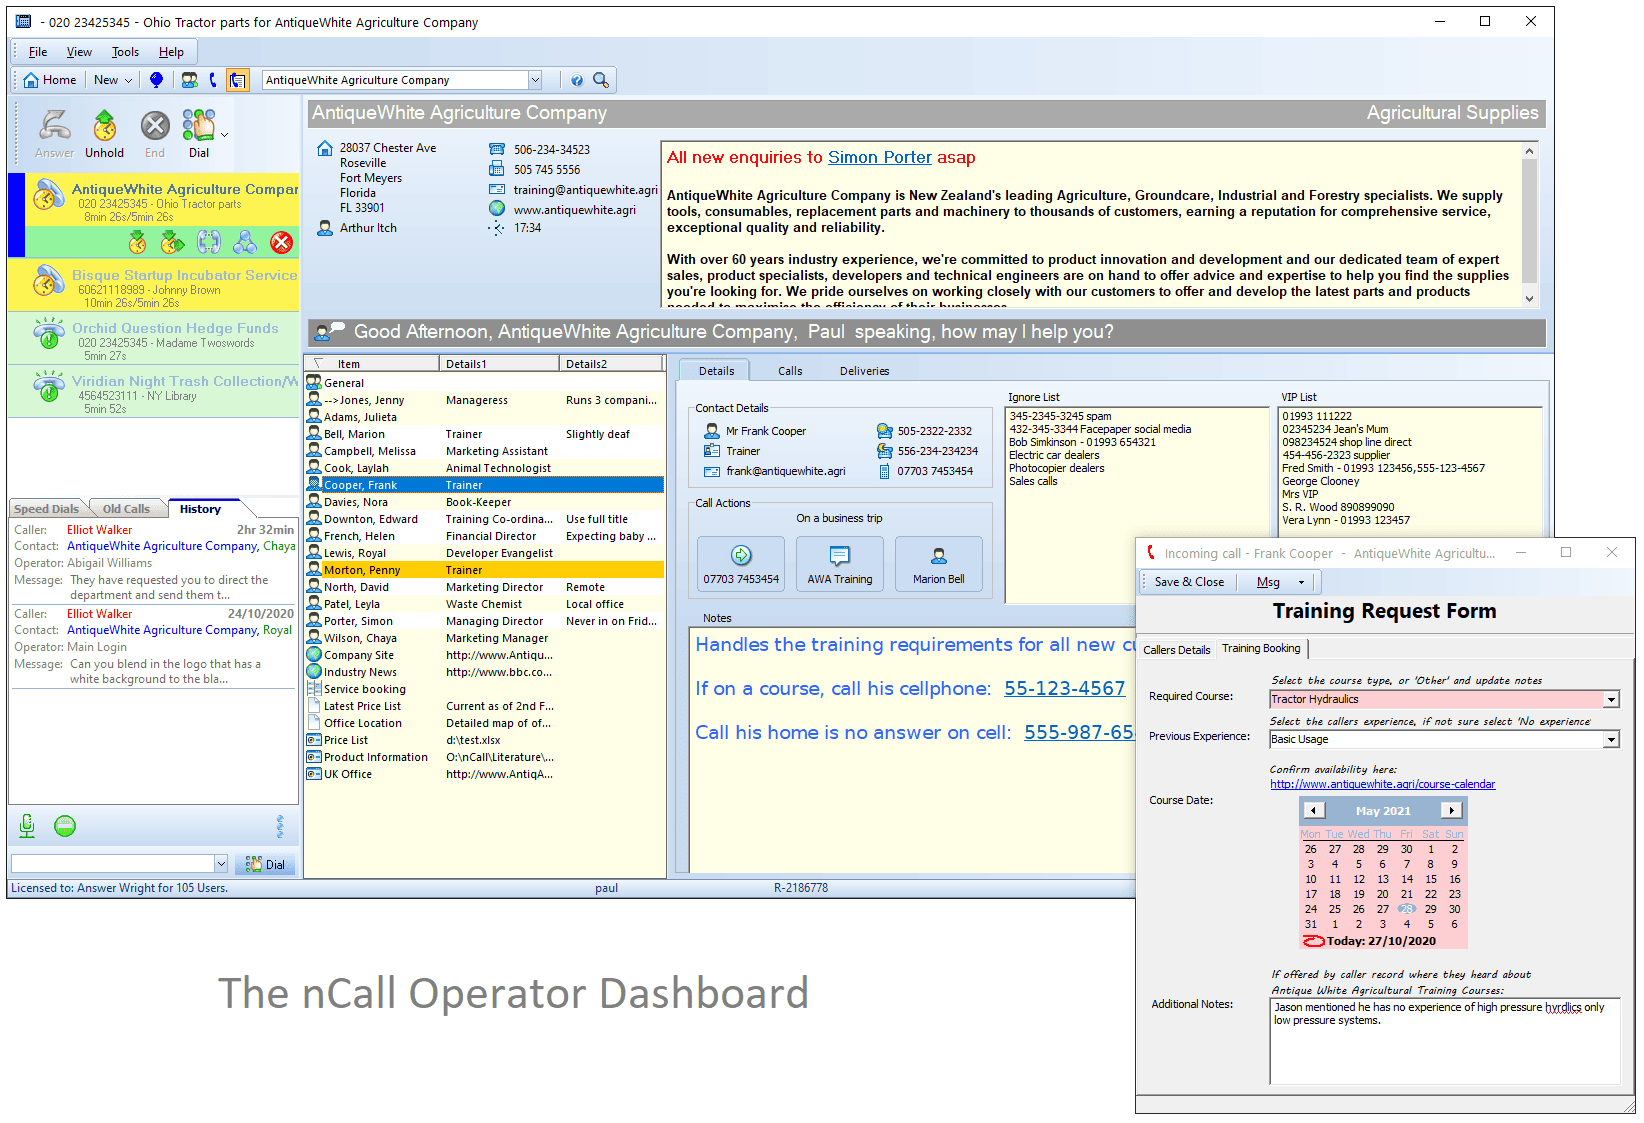Switch to the Callers Details tab
1644x1123 pixels.
1176,650
